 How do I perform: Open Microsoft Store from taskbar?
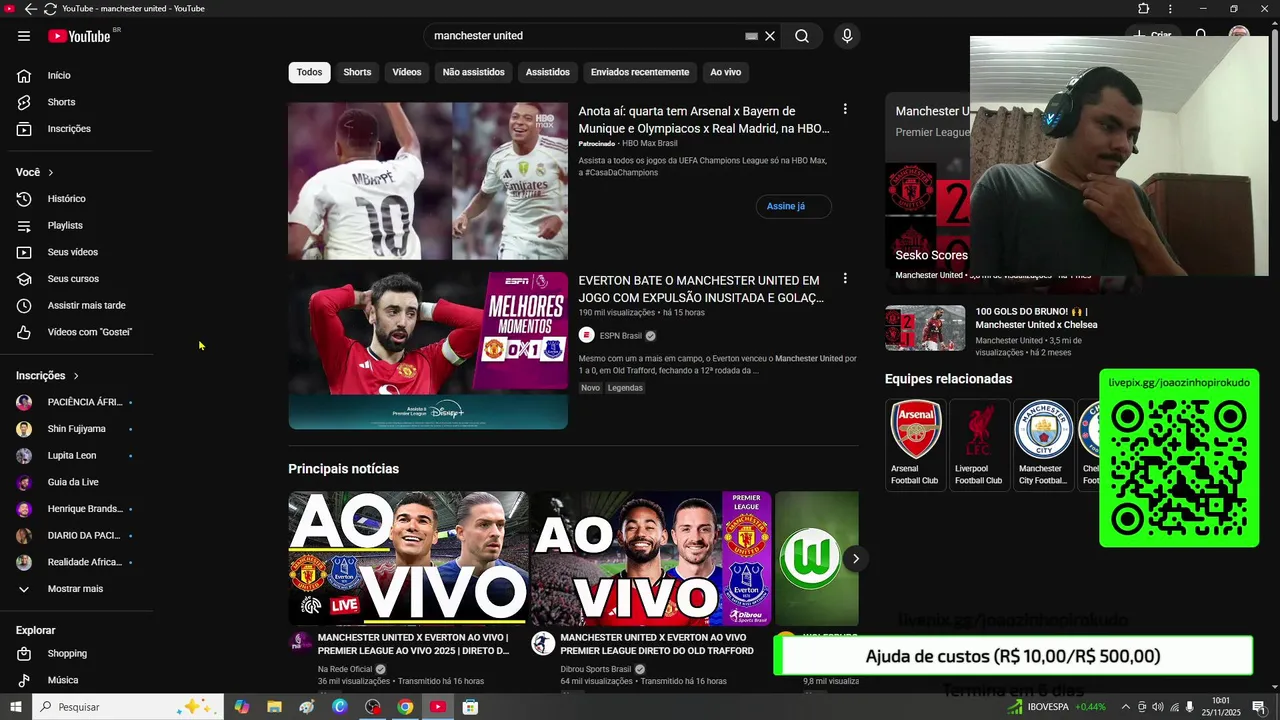click(470, 707)
